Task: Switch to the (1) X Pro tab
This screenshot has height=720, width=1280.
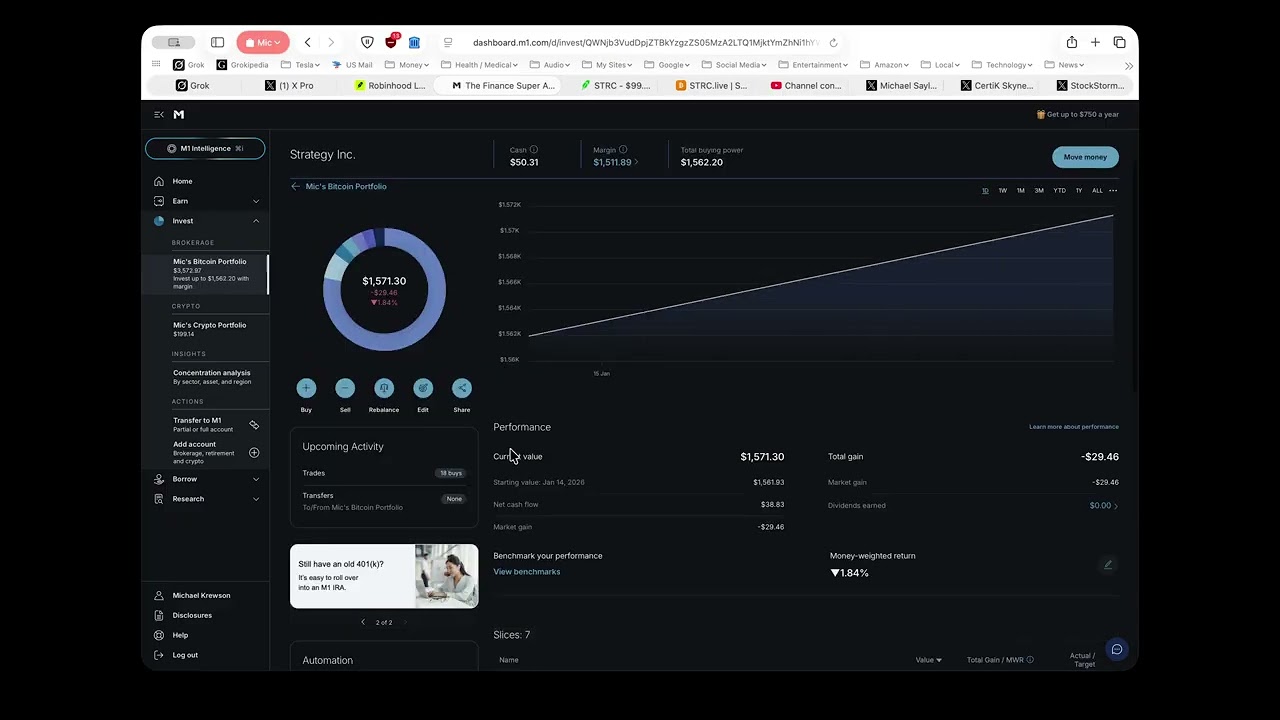Action: [290, 86]
